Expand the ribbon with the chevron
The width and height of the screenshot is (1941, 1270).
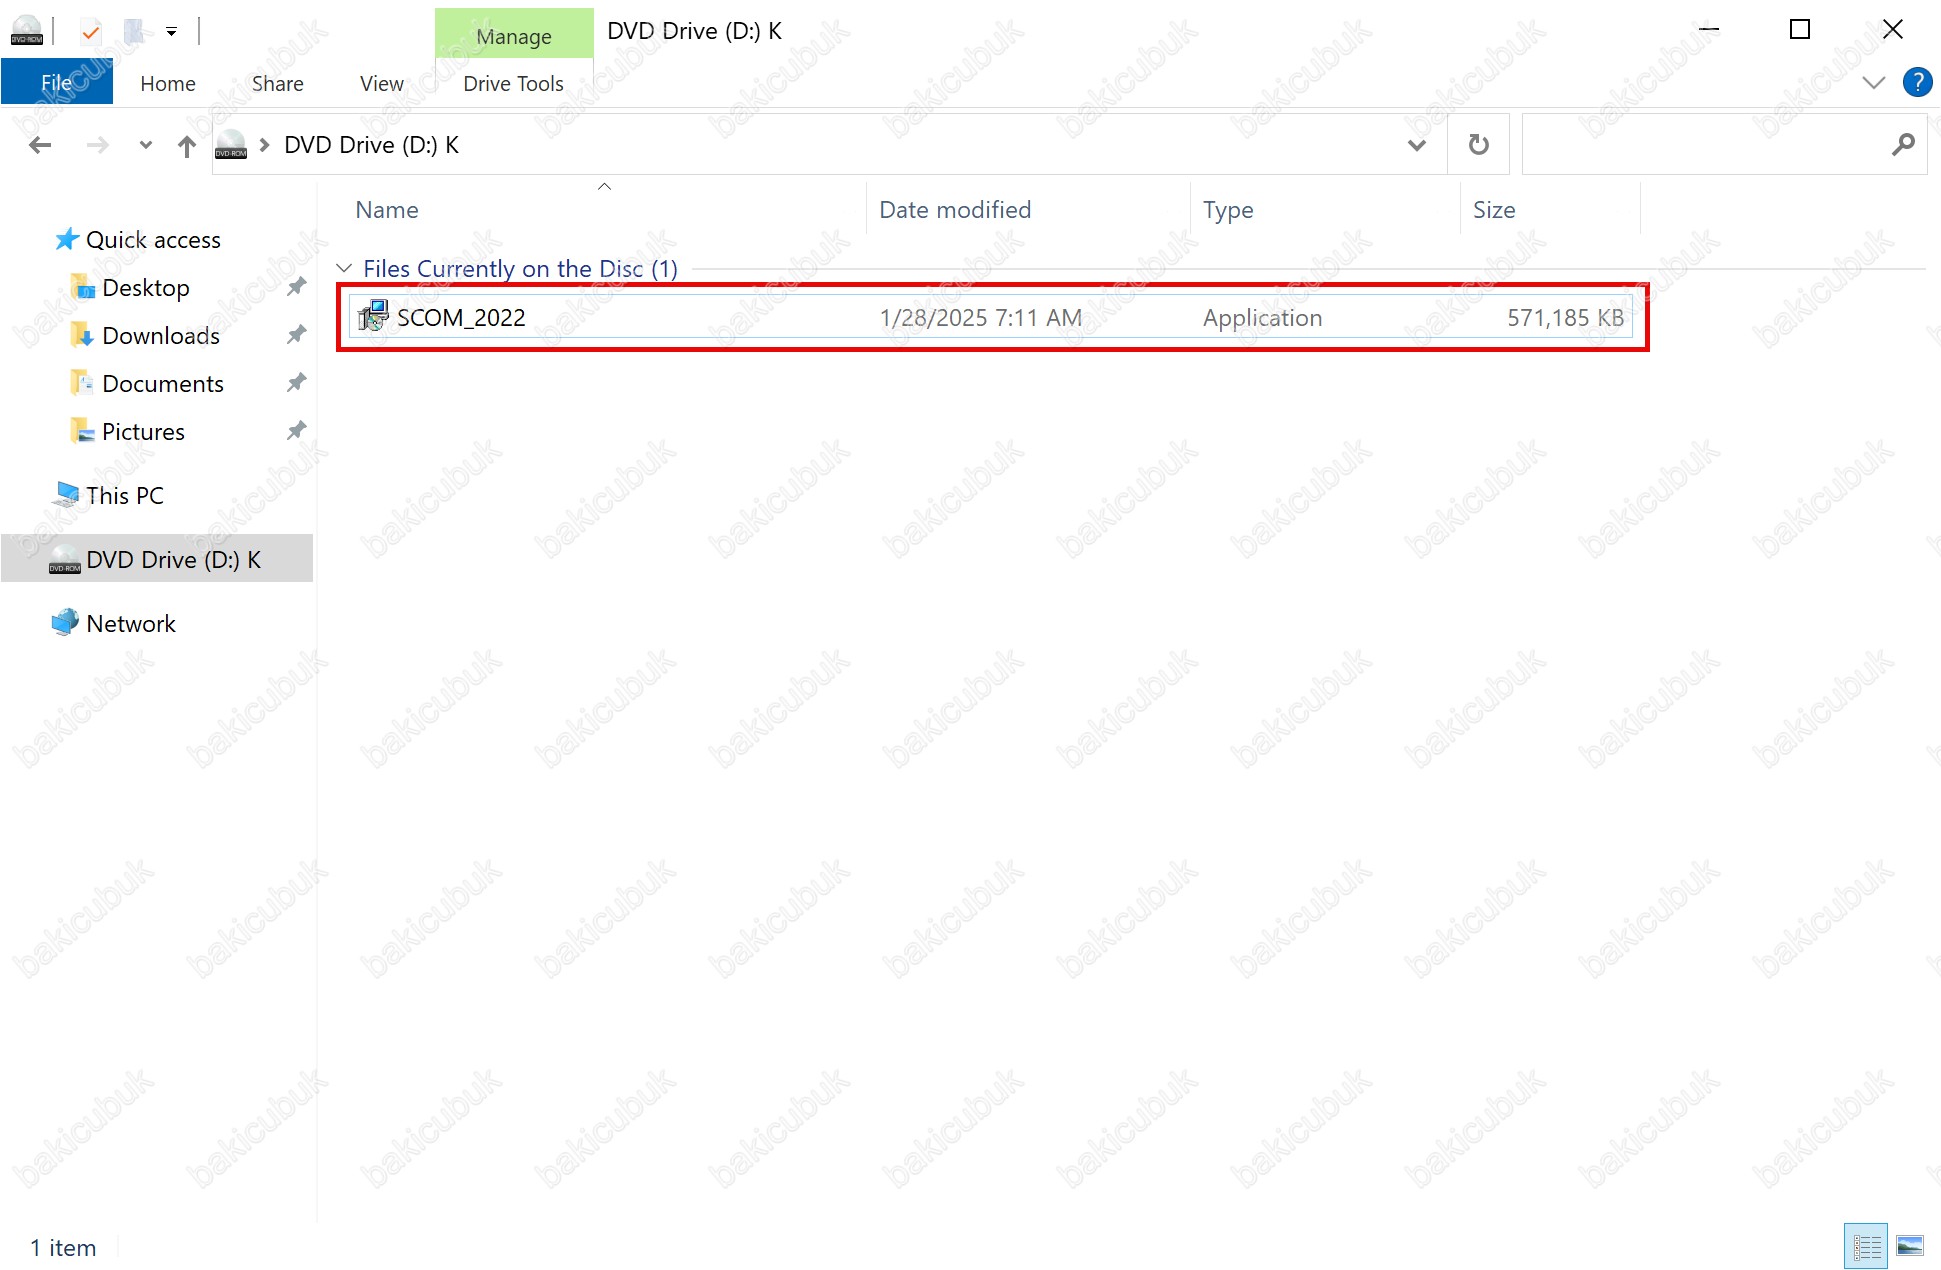[1874, 83]
